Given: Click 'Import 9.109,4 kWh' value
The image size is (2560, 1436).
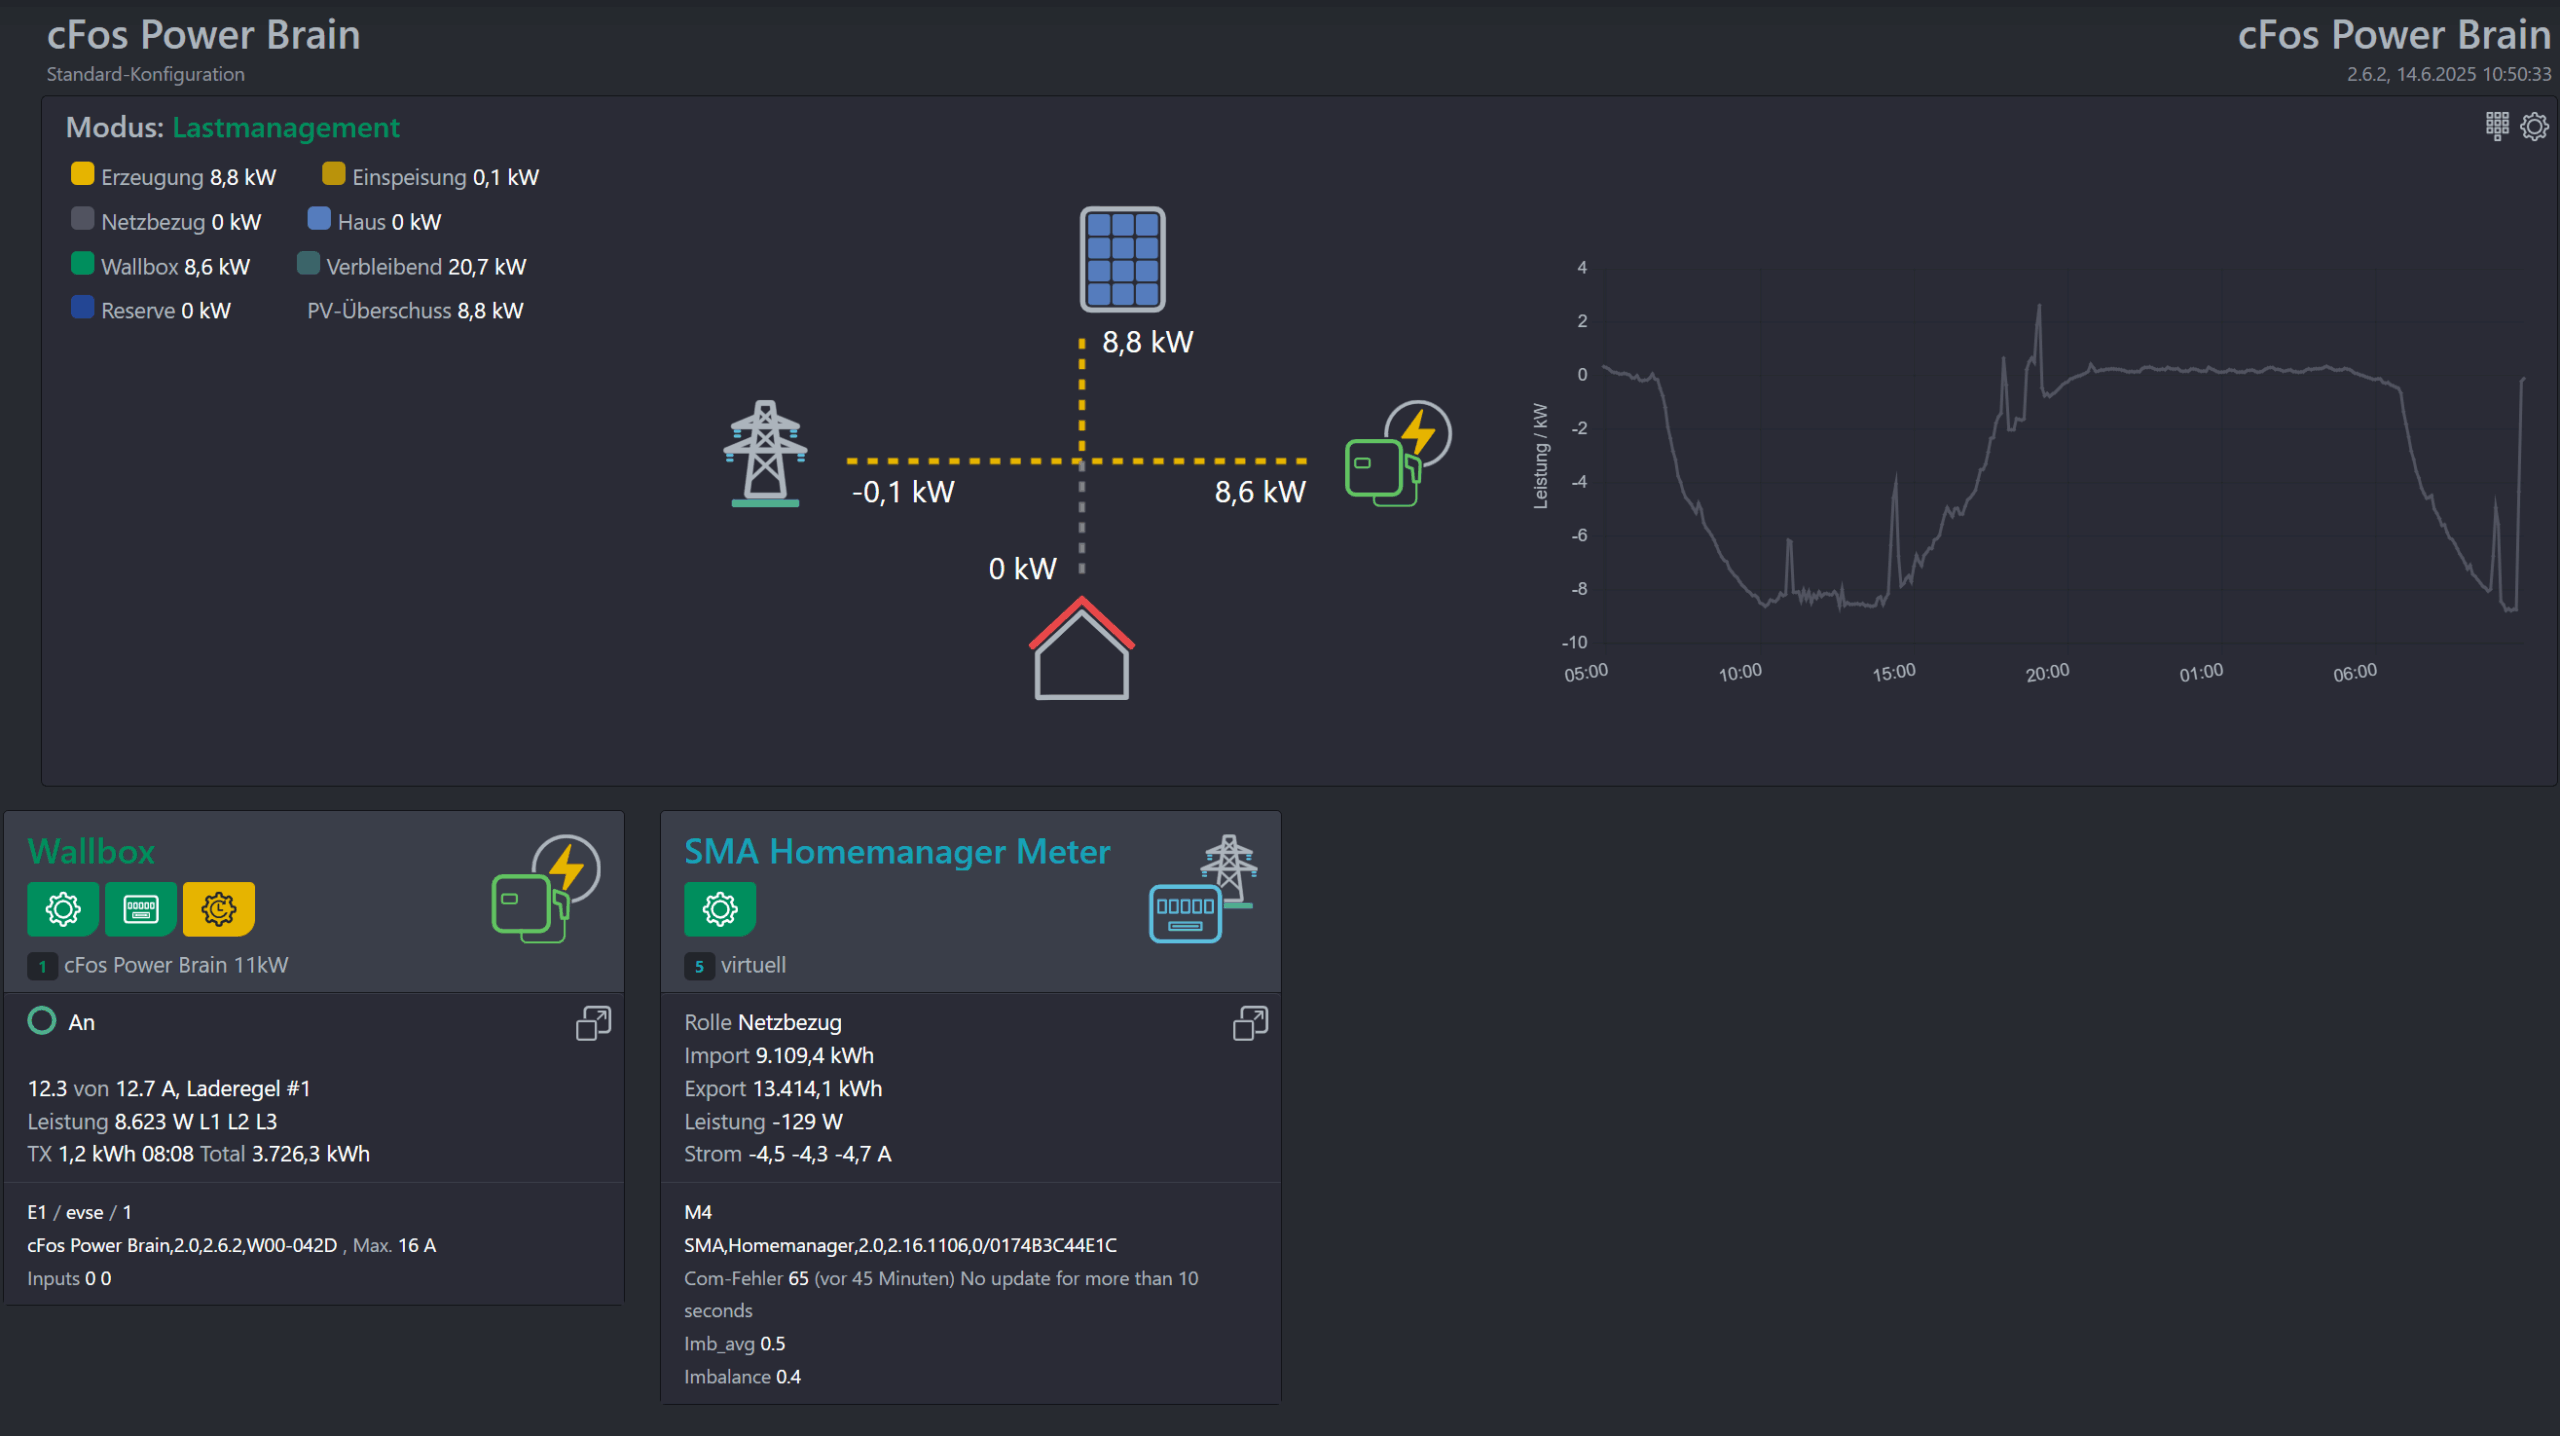Looking at the screenshot, I should coord(779,1055).
